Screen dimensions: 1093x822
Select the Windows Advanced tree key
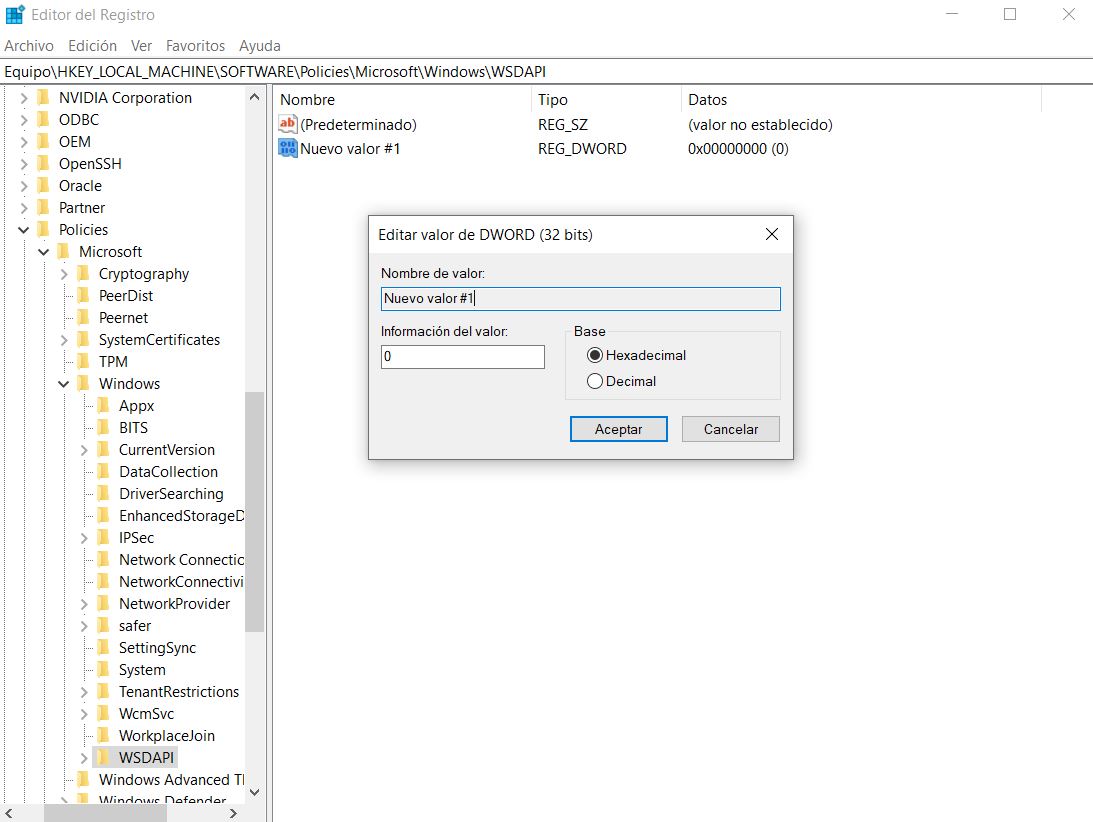pyautogui.click(x=171, y=779)
